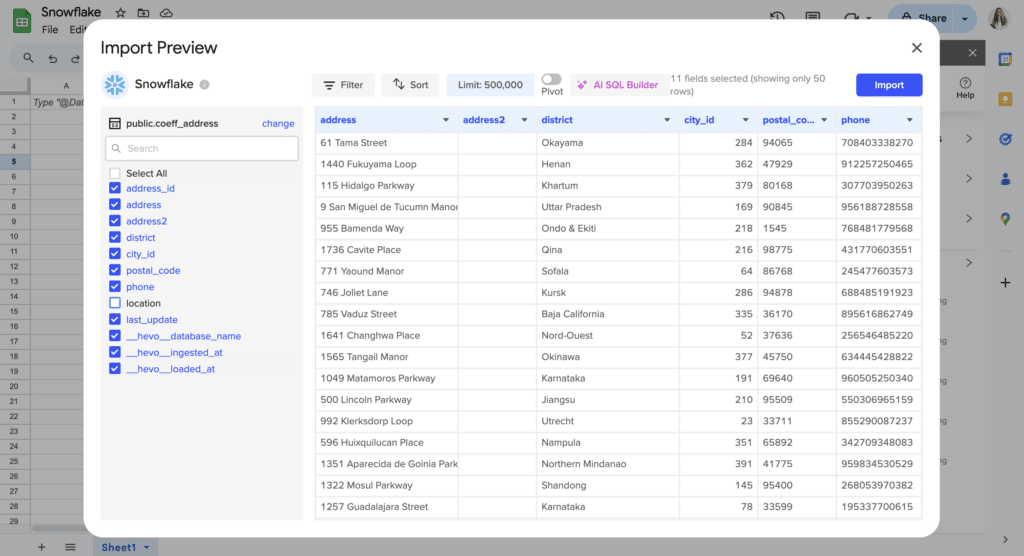Screen dimensions: 1024x556
Task: Check the Select All checkbox
Action: 115,174
